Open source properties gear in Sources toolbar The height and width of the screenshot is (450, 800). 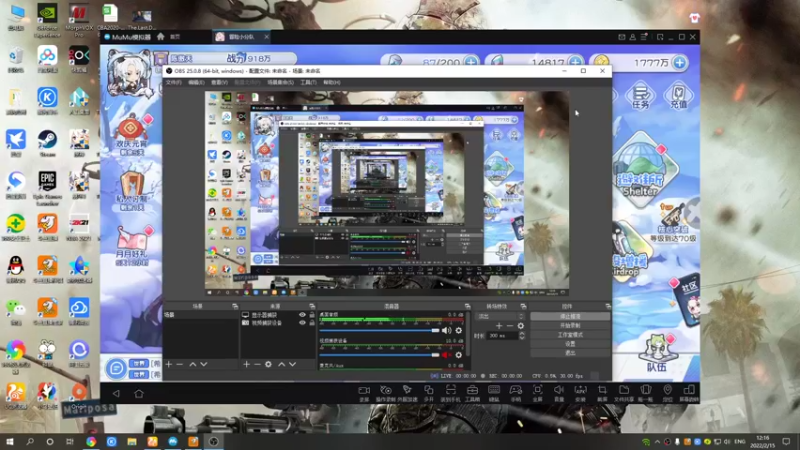tap(268, 364)
